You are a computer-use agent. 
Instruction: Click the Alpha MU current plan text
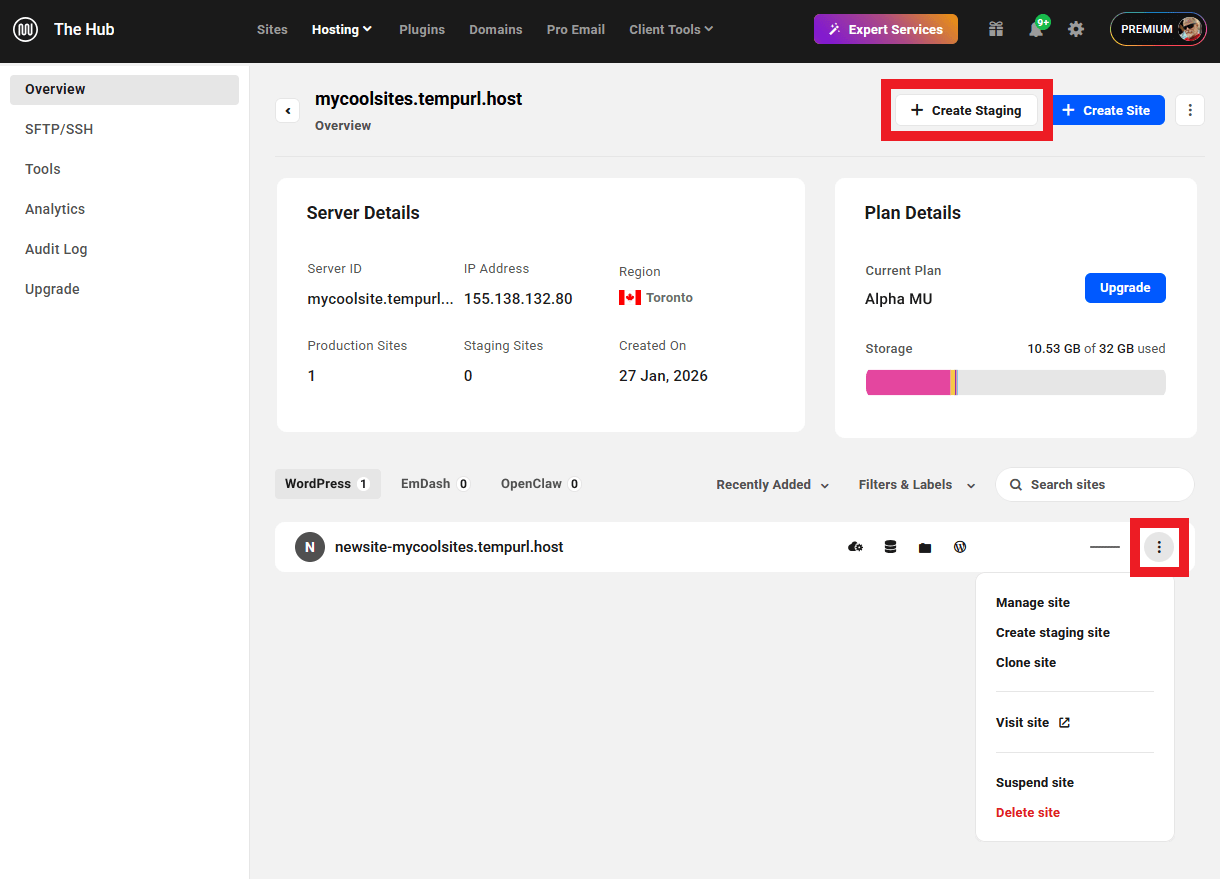[x=899, y=299]
